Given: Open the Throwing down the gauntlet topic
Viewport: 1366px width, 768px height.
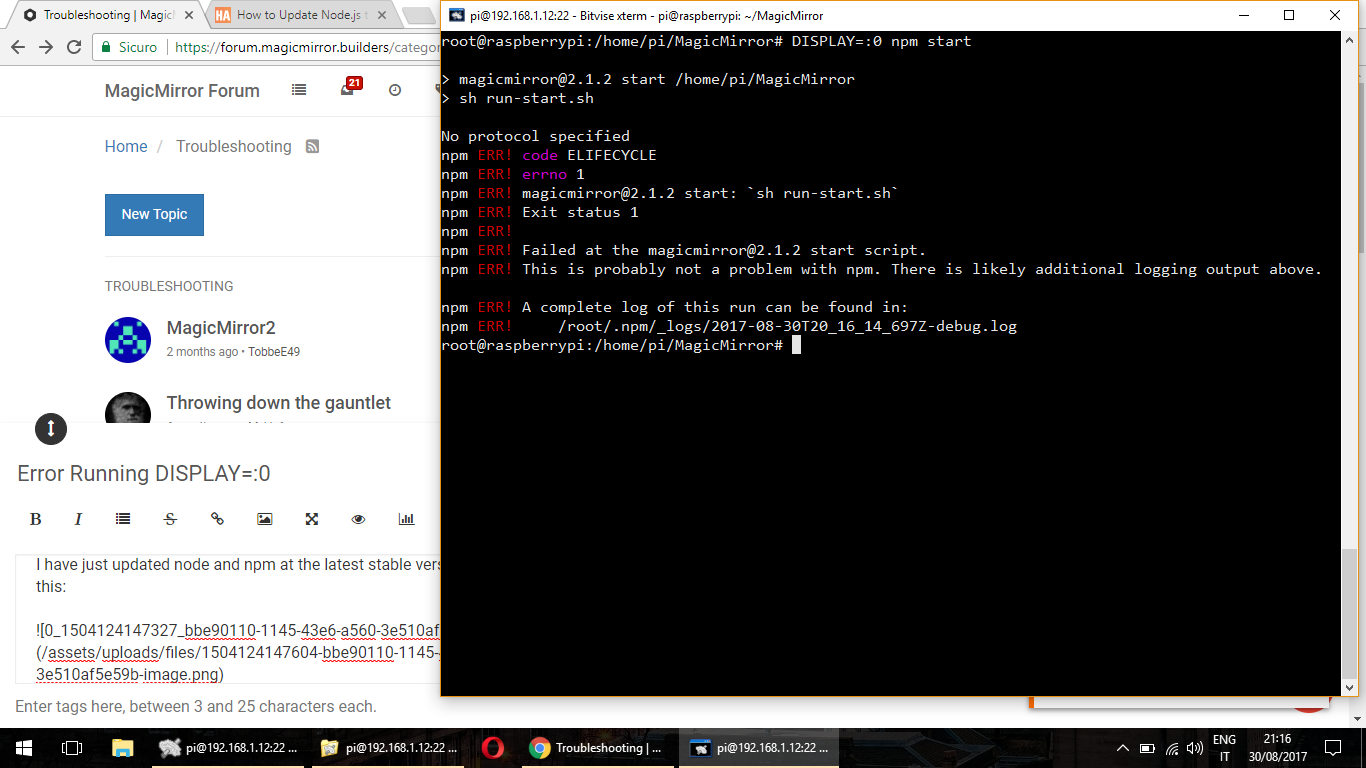Looking at the screenshot, I should click(x=279, y=403).
